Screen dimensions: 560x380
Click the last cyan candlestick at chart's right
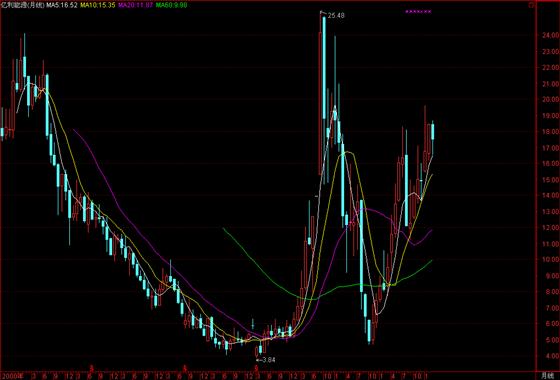[432, 131]
